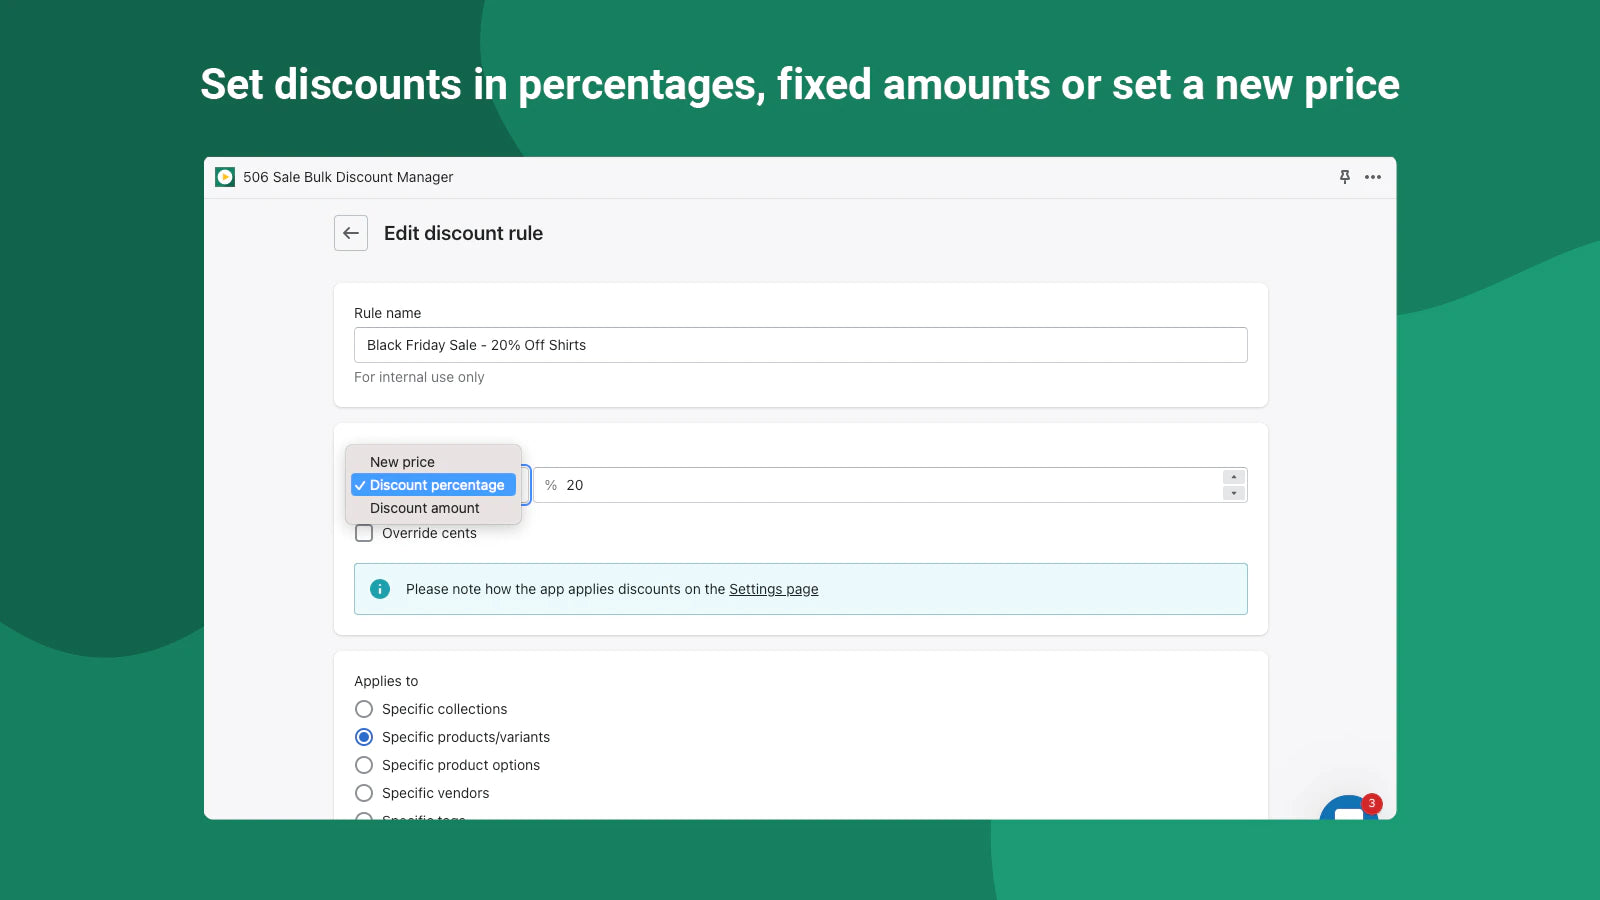Select Specific product options
Screen dimensions: 1600x900
pos(364,765)
